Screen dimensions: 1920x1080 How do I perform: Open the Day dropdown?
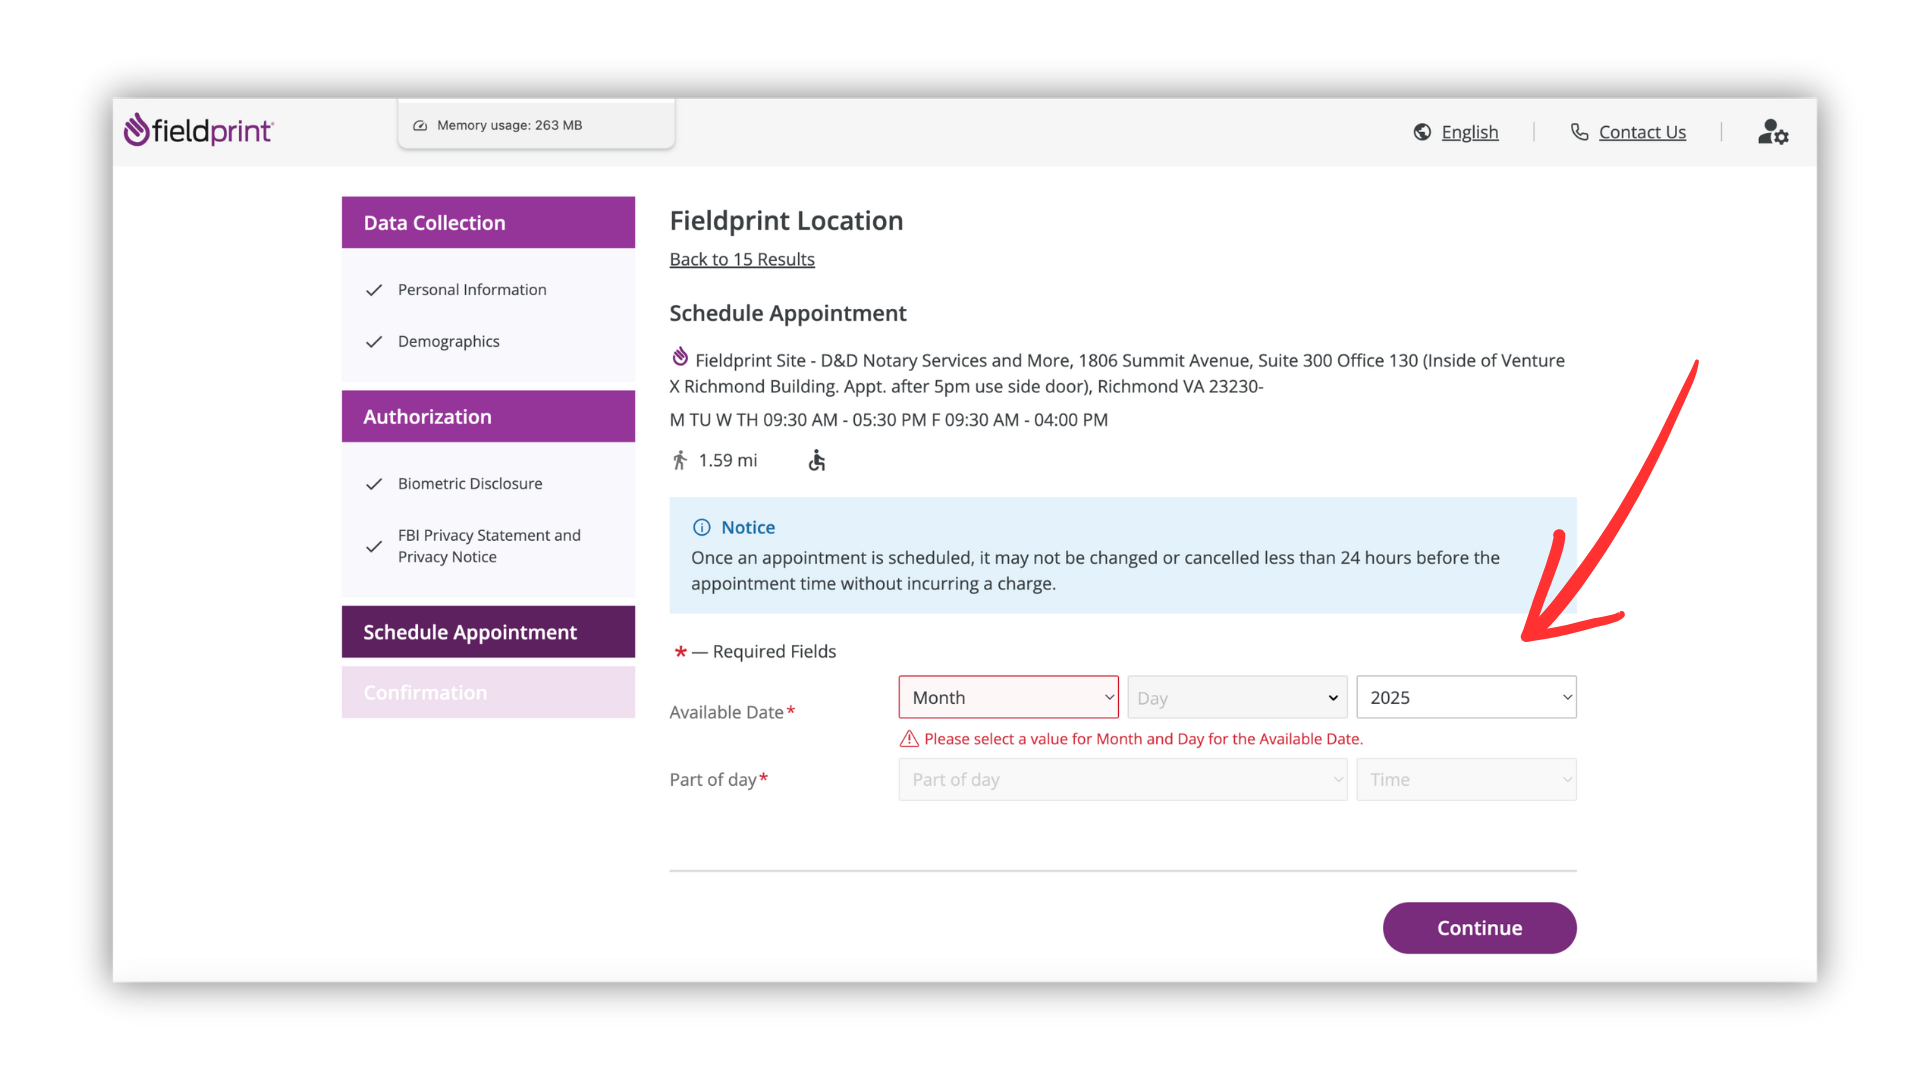pos(1237,697)
